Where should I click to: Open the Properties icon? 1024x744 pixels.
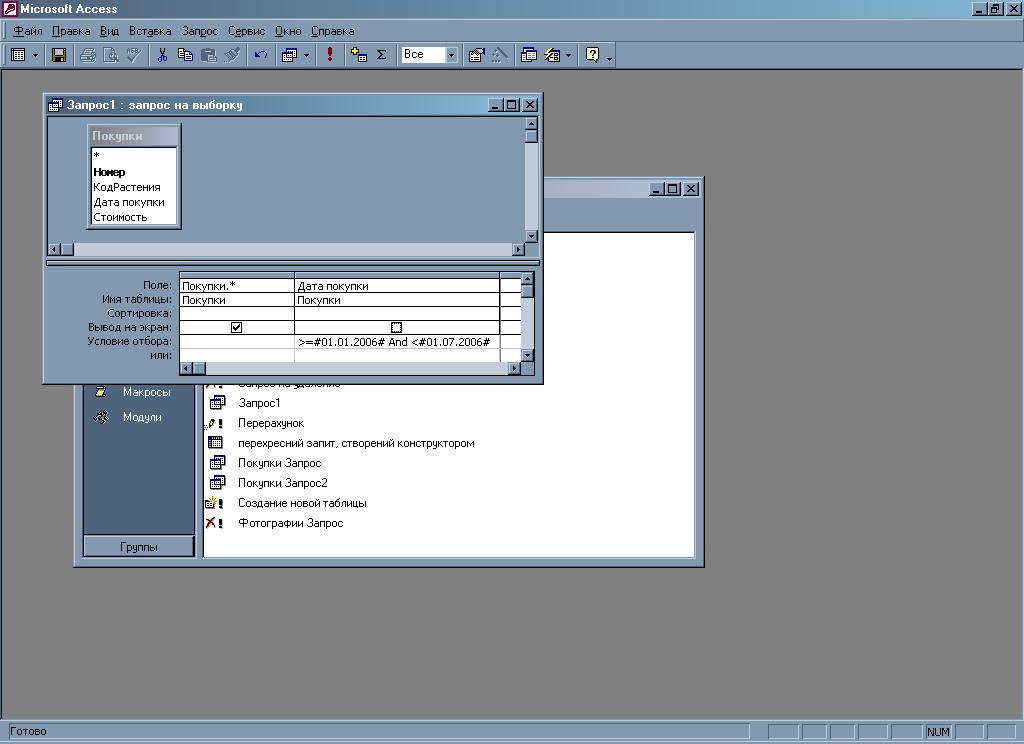coord(477,55)
